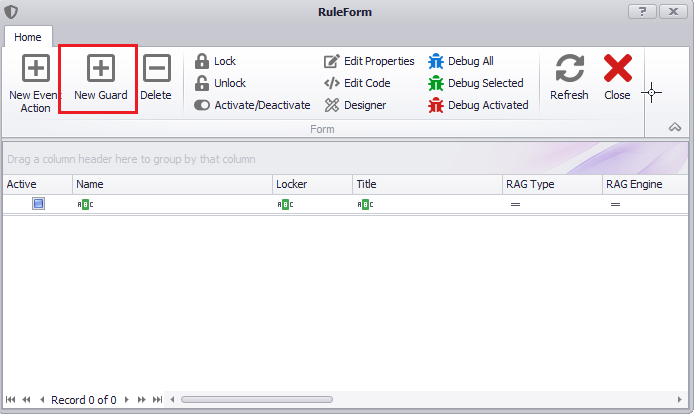The image size is (696, 416).
Task: Close the form using red X ribbon button
Action: (x=617, y=78)
